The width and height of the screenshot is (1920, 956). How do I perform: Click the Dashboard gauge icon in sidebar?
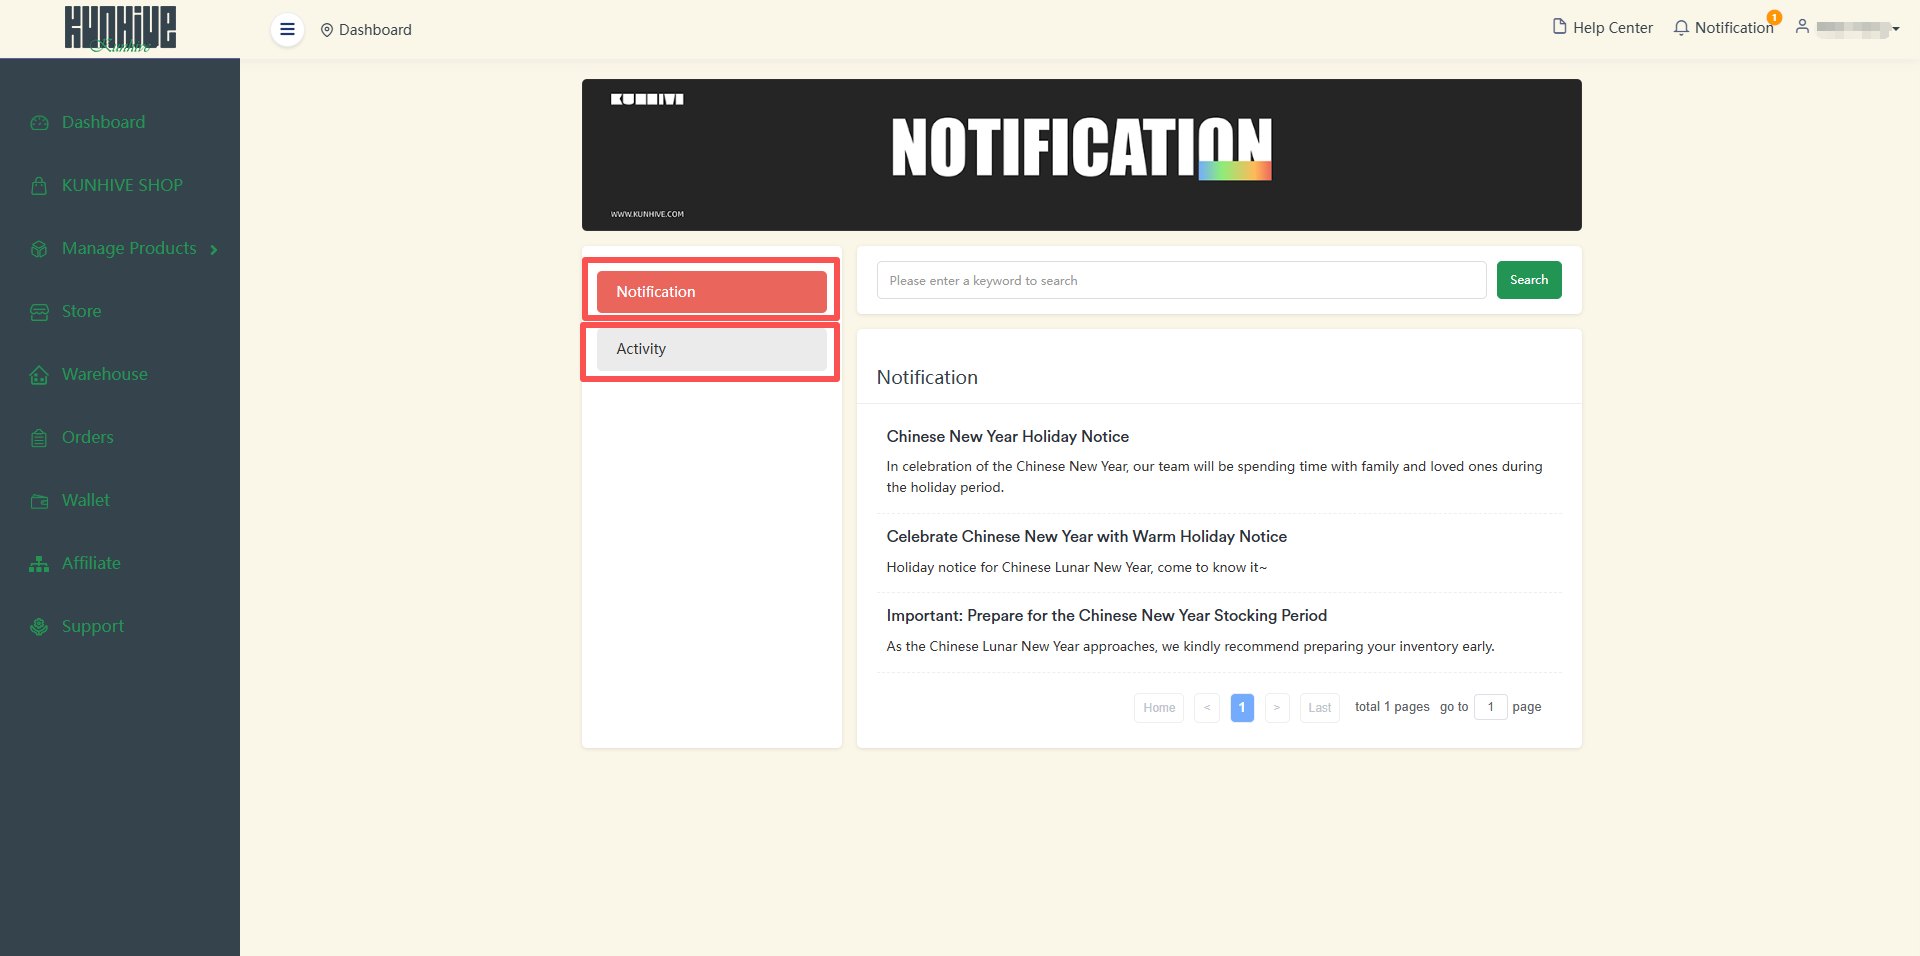coord(39,123)
